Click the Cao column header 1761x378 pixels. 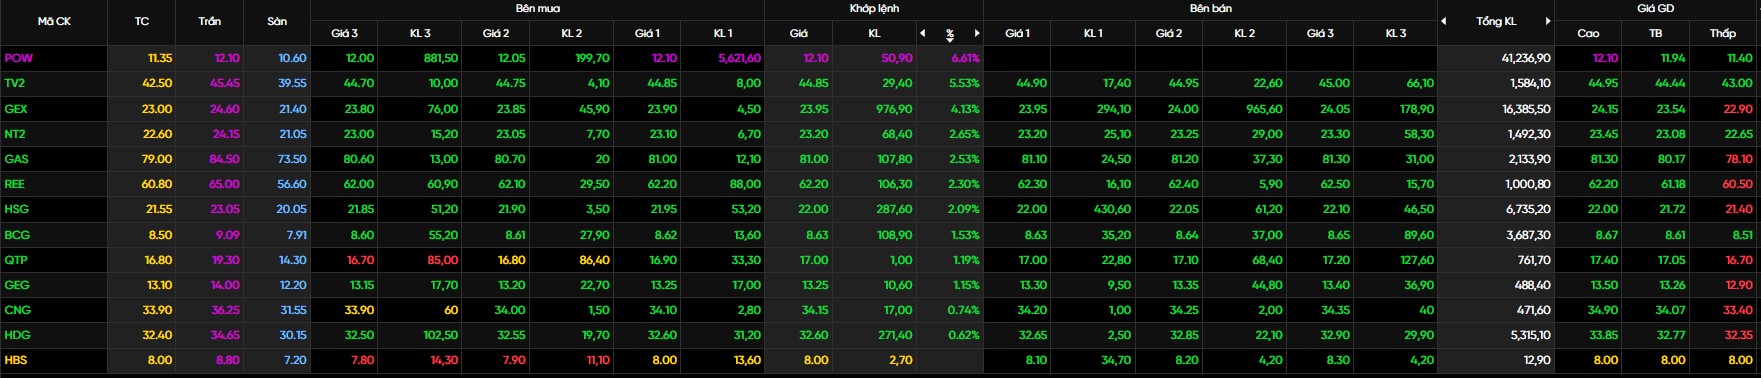pyautogui.click(x=1588, y=33)
